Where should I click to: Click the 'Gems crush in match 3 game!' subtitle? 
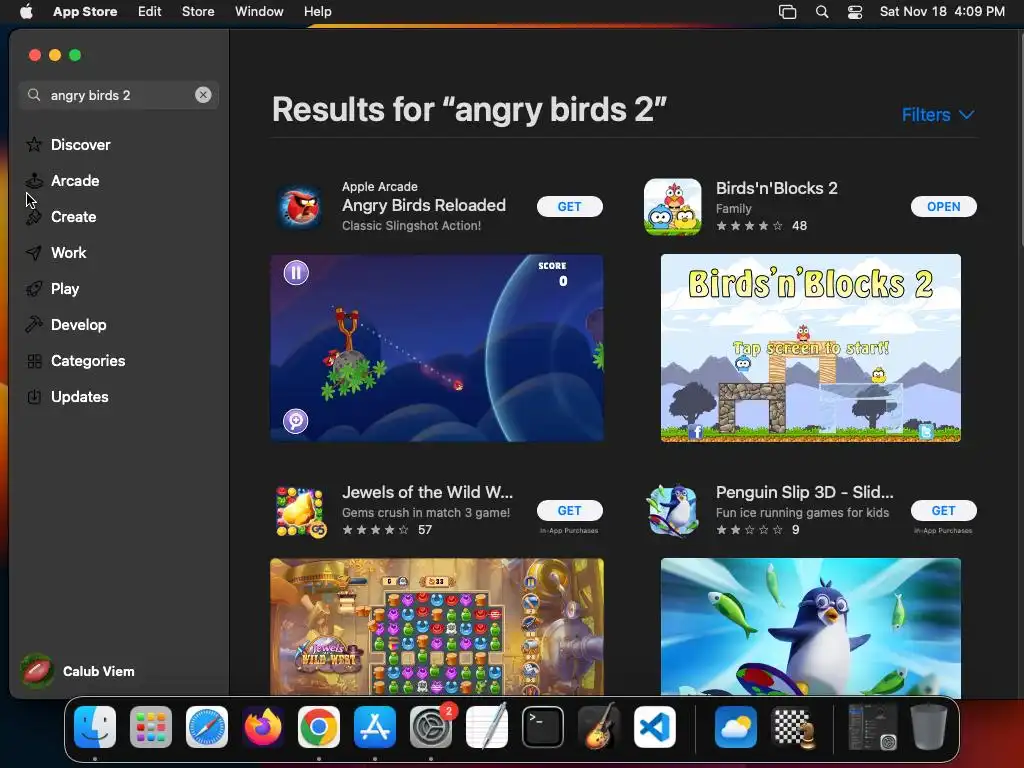coord(426,513)
